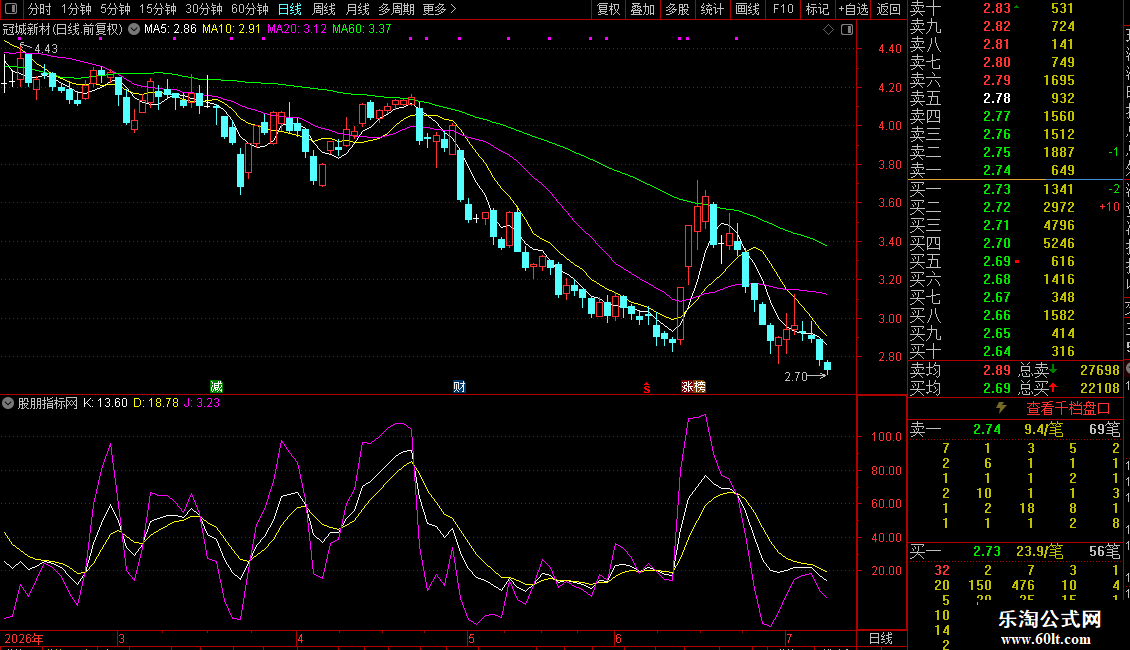Click the MA5: 2.86 value label
The height and width of the screenshot is (650, 1130).
tap(170, 29)
